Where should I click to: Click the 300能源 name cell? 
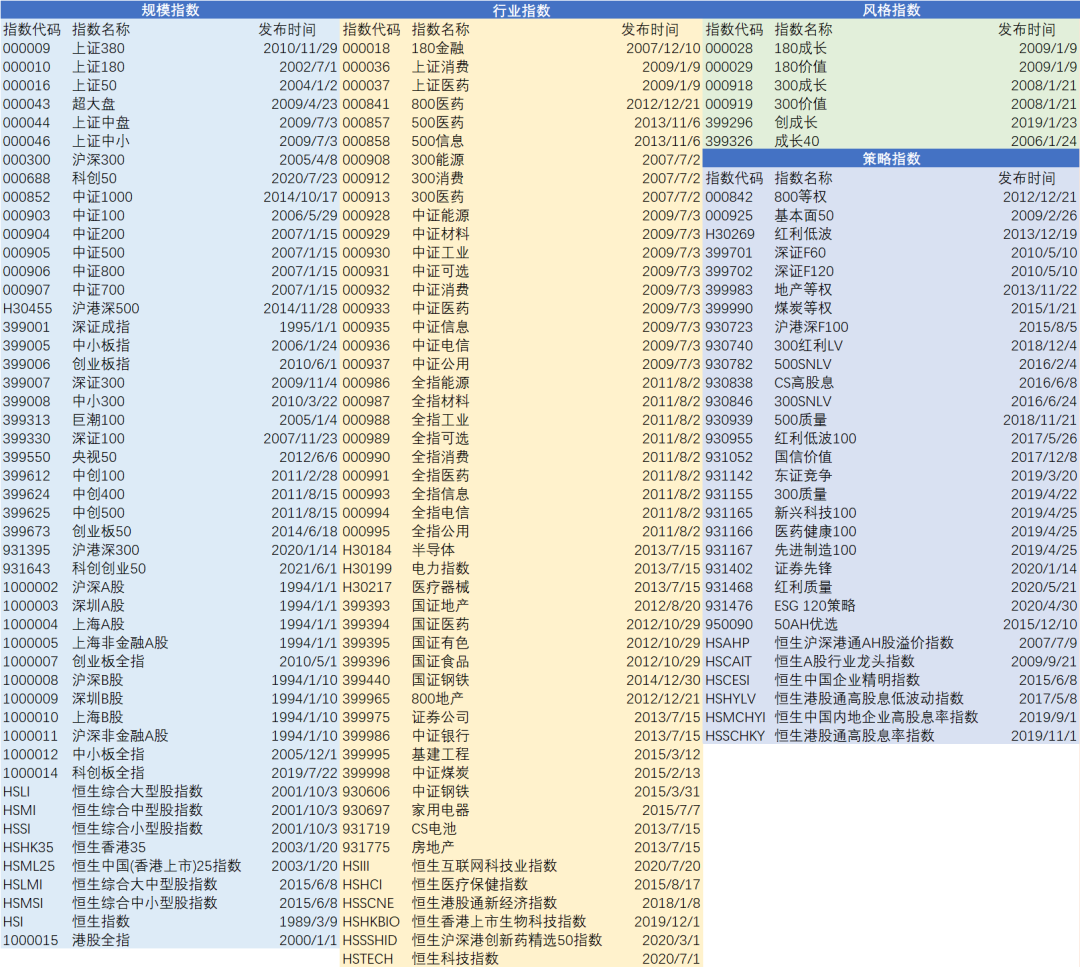coord(437,160)
